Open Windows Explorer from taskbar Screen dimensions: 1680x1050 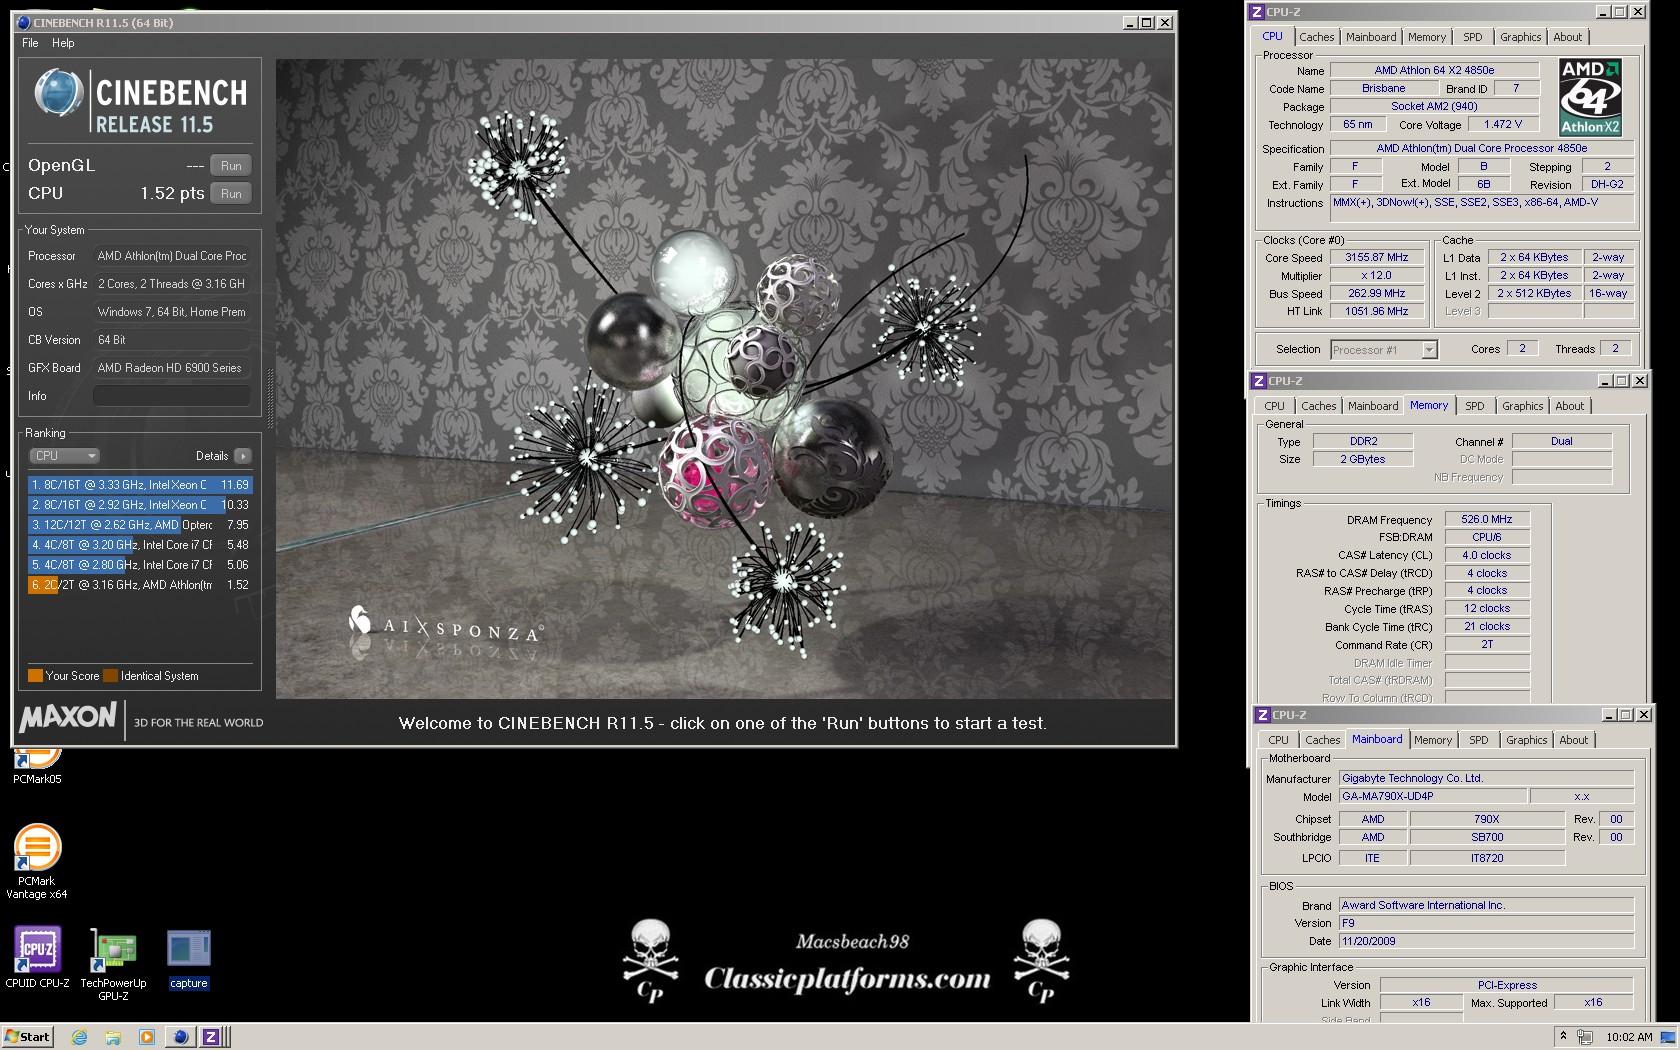coord(113,1037)
